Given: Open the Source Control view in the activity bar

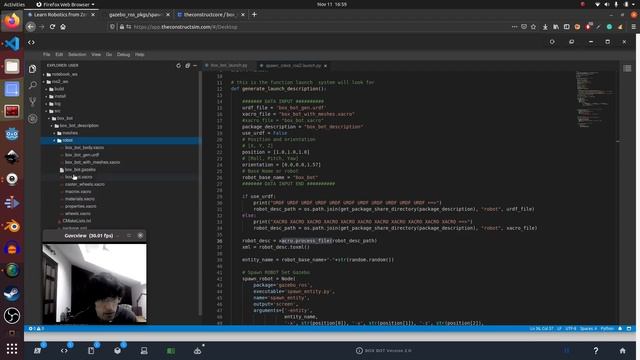Looking at the screenshot, I should (x=33, y=101).
